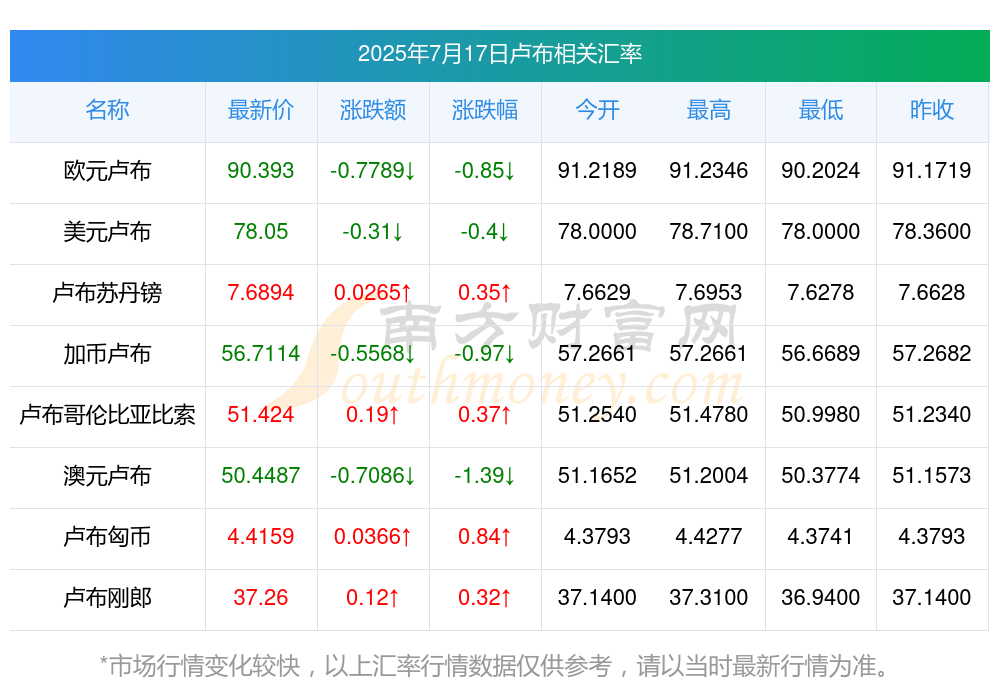Screen dimensions: 1000x698
Task: Click latest price 50.4487
Action: tap(260, 475)
